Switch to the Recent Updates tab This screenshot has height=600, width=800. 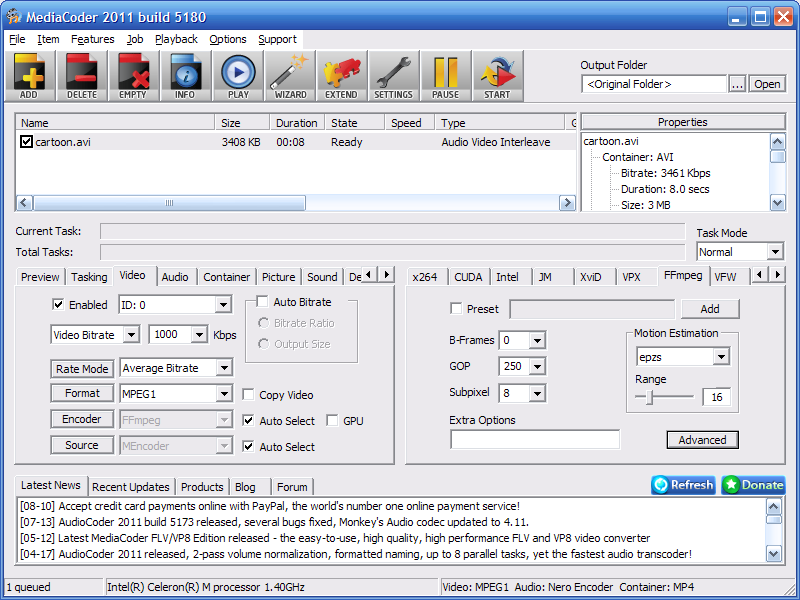pos(131,487)
